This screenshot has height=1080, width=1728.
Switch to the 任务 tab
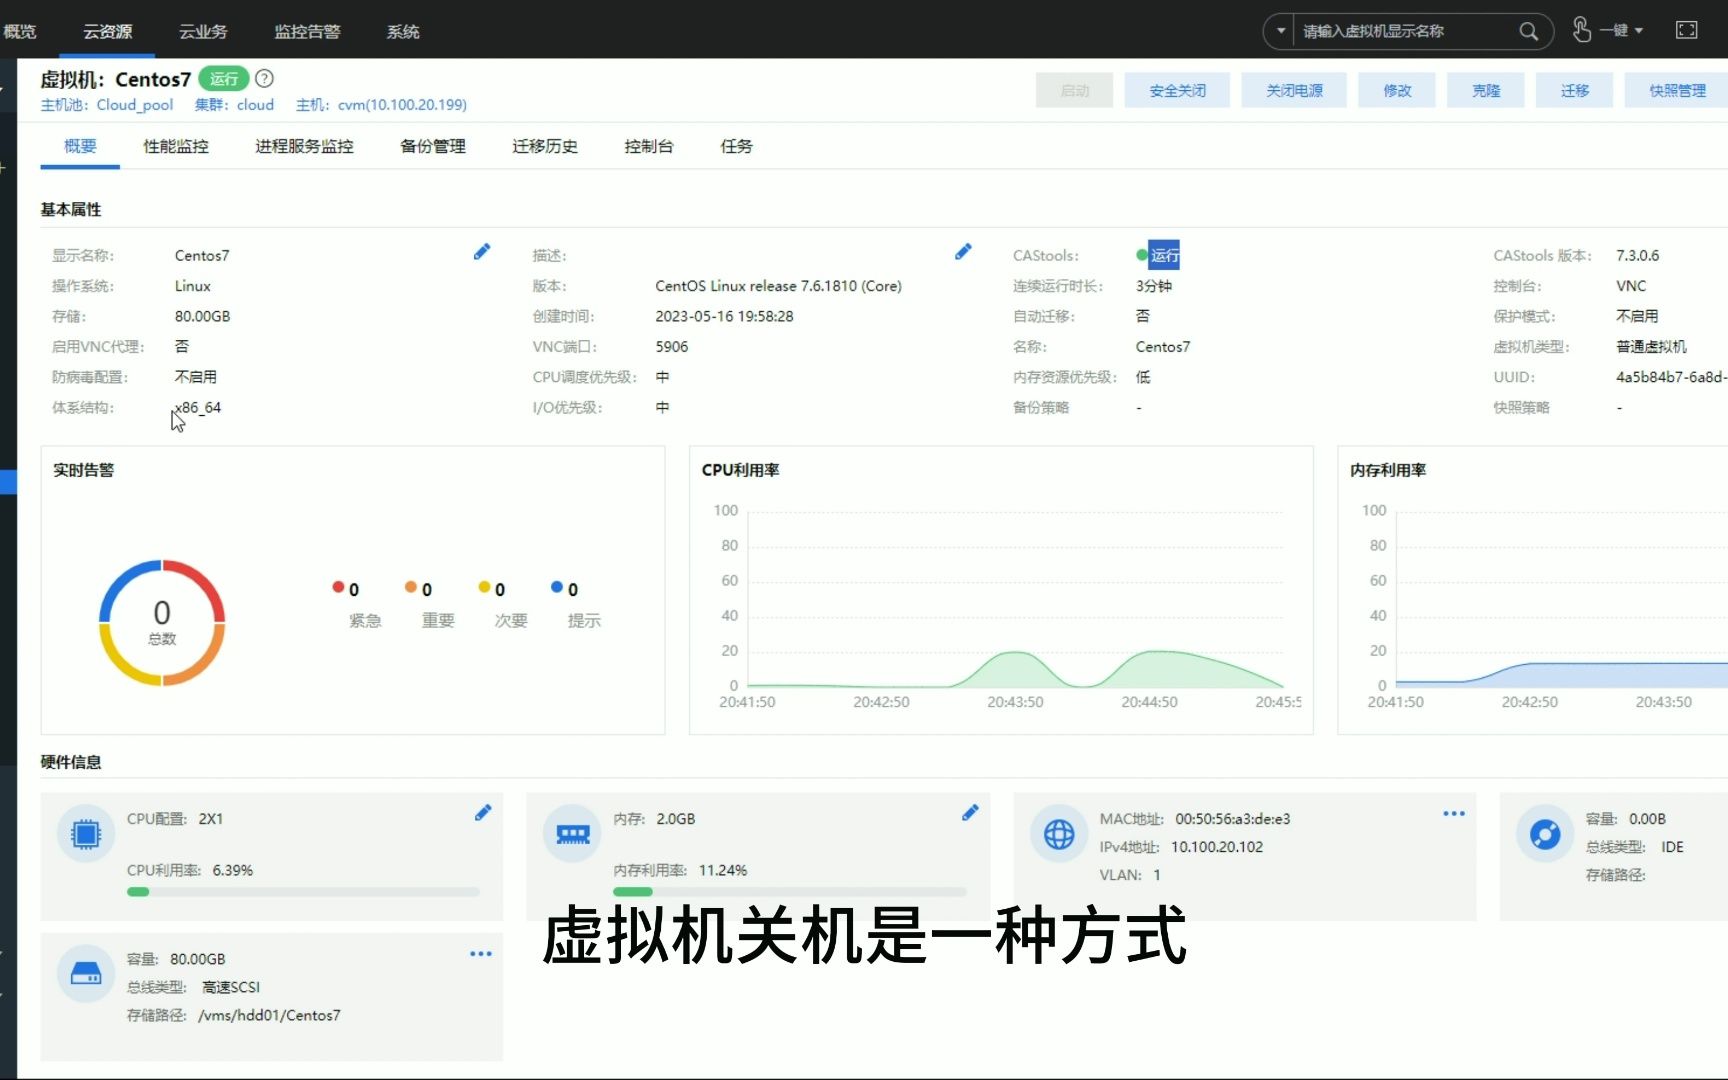[x=737, y=146]
